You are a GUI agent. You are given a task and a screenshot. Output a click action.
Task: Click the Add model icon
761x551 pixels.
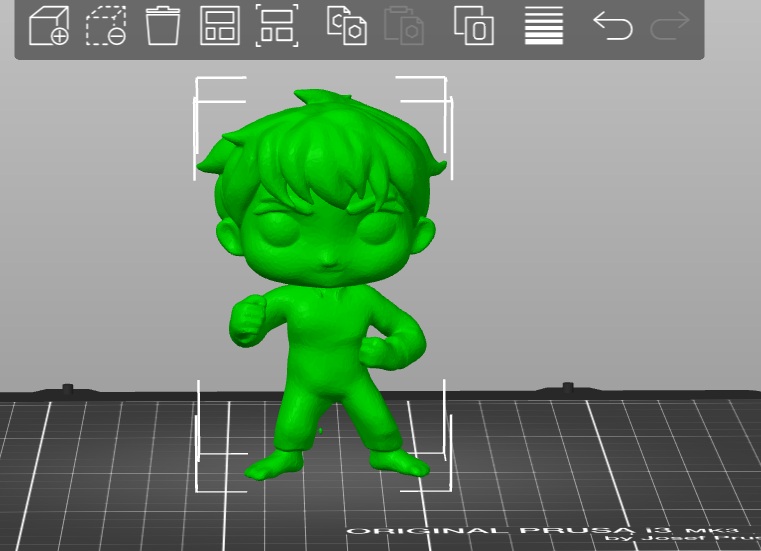point(49,26)
